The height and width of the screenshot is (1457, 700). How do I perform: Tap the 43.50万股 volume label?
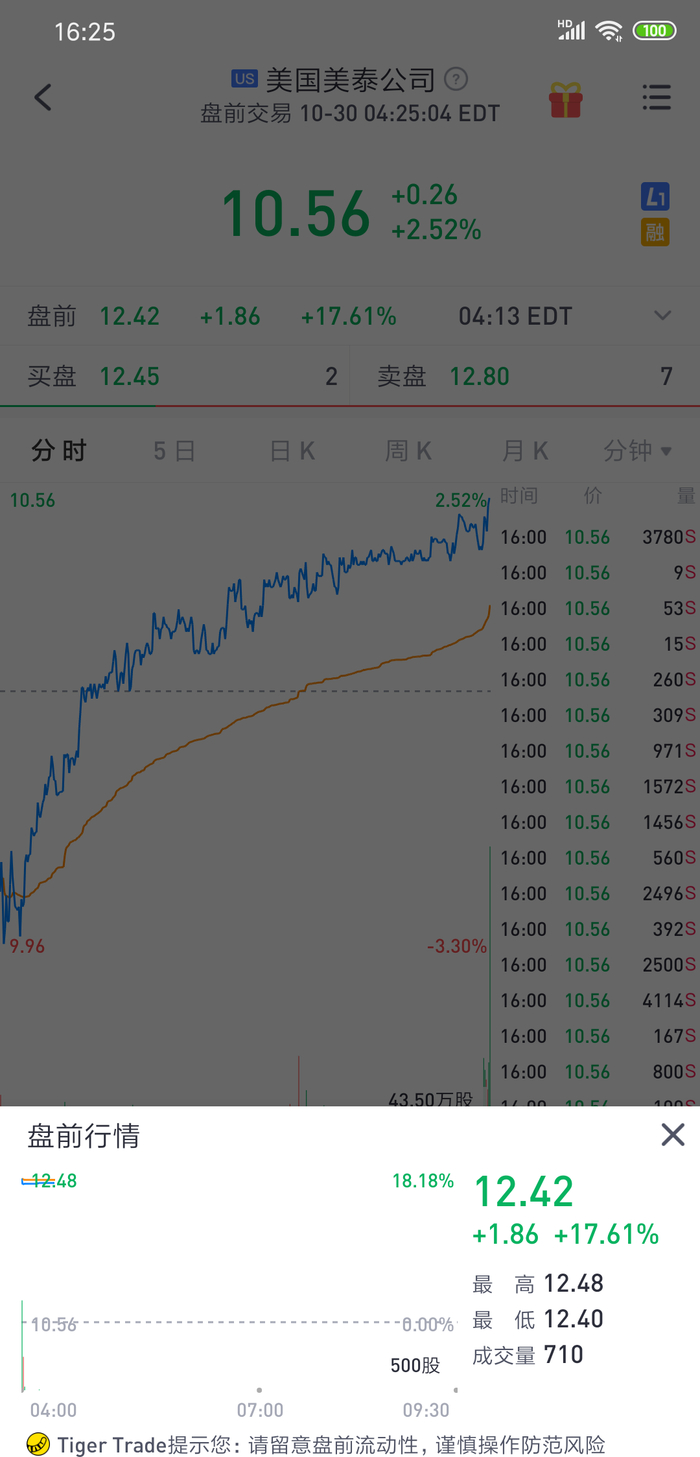coord(431,1099)
